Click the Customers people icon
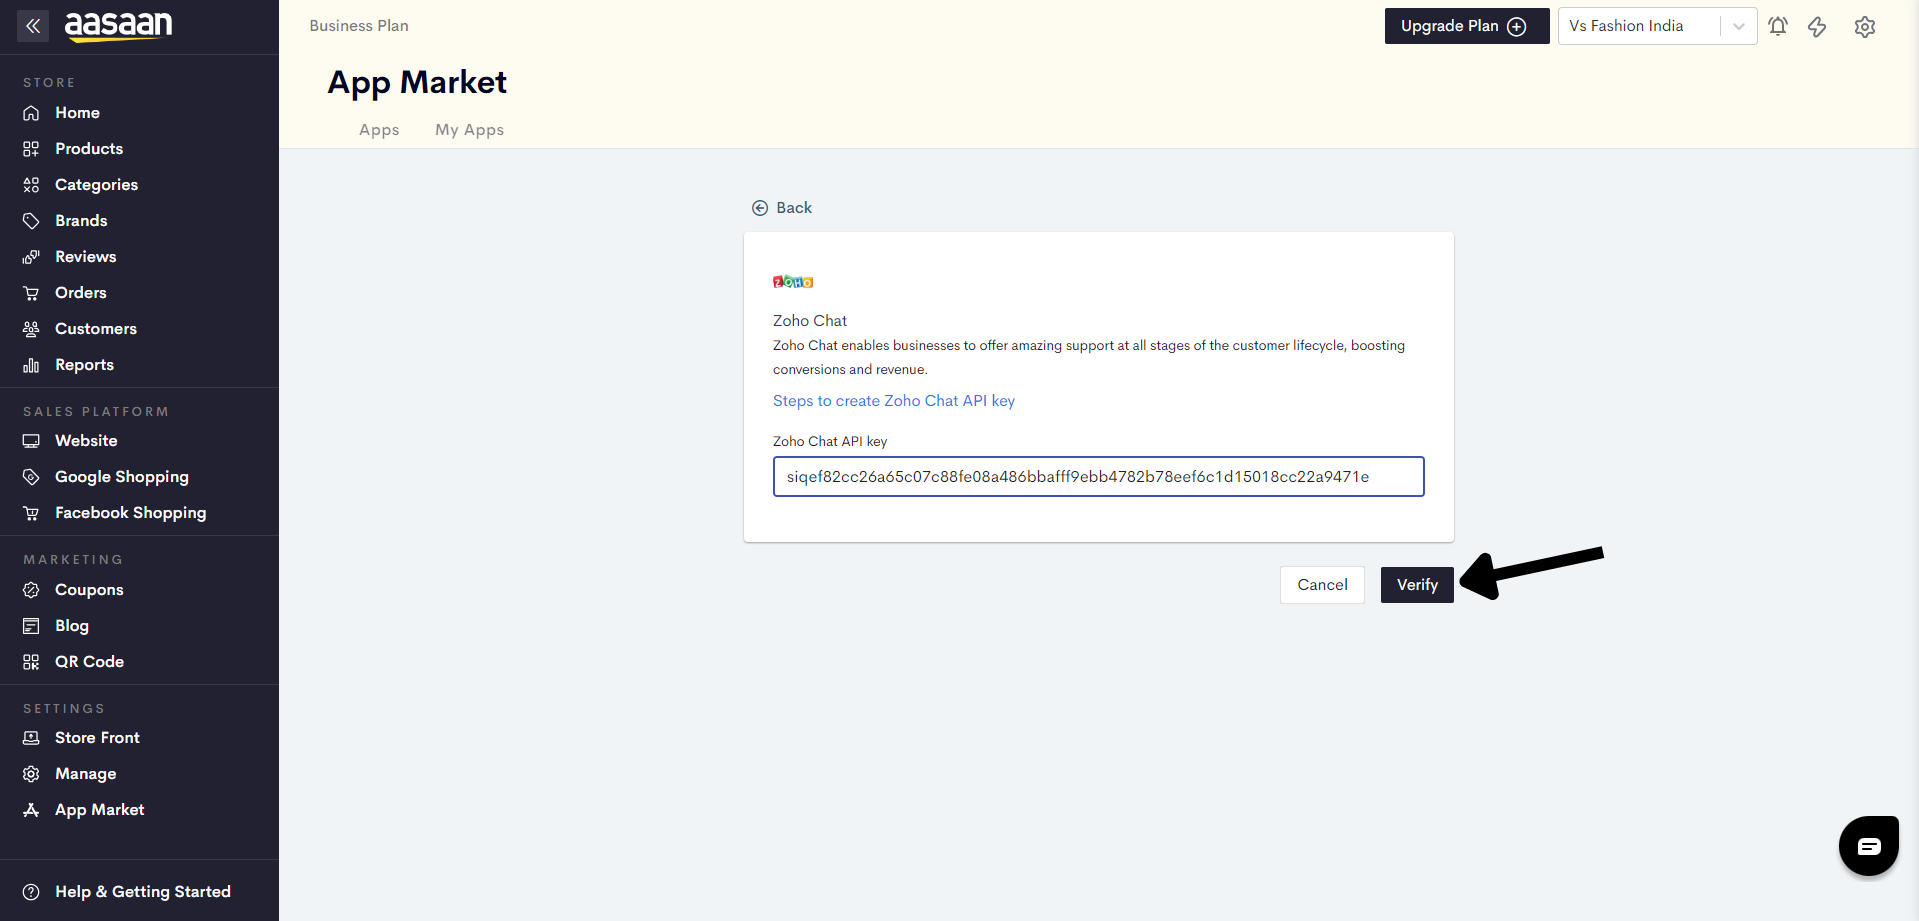This screenshot has width=1919, height=921. coord(31,329)
